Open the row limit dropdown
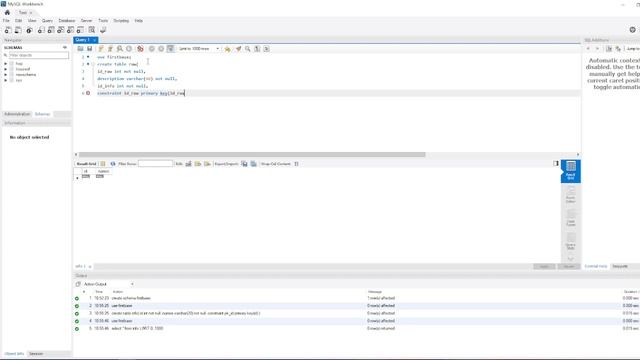The width and height of the screenshot is (640, 360). [199, 49]
